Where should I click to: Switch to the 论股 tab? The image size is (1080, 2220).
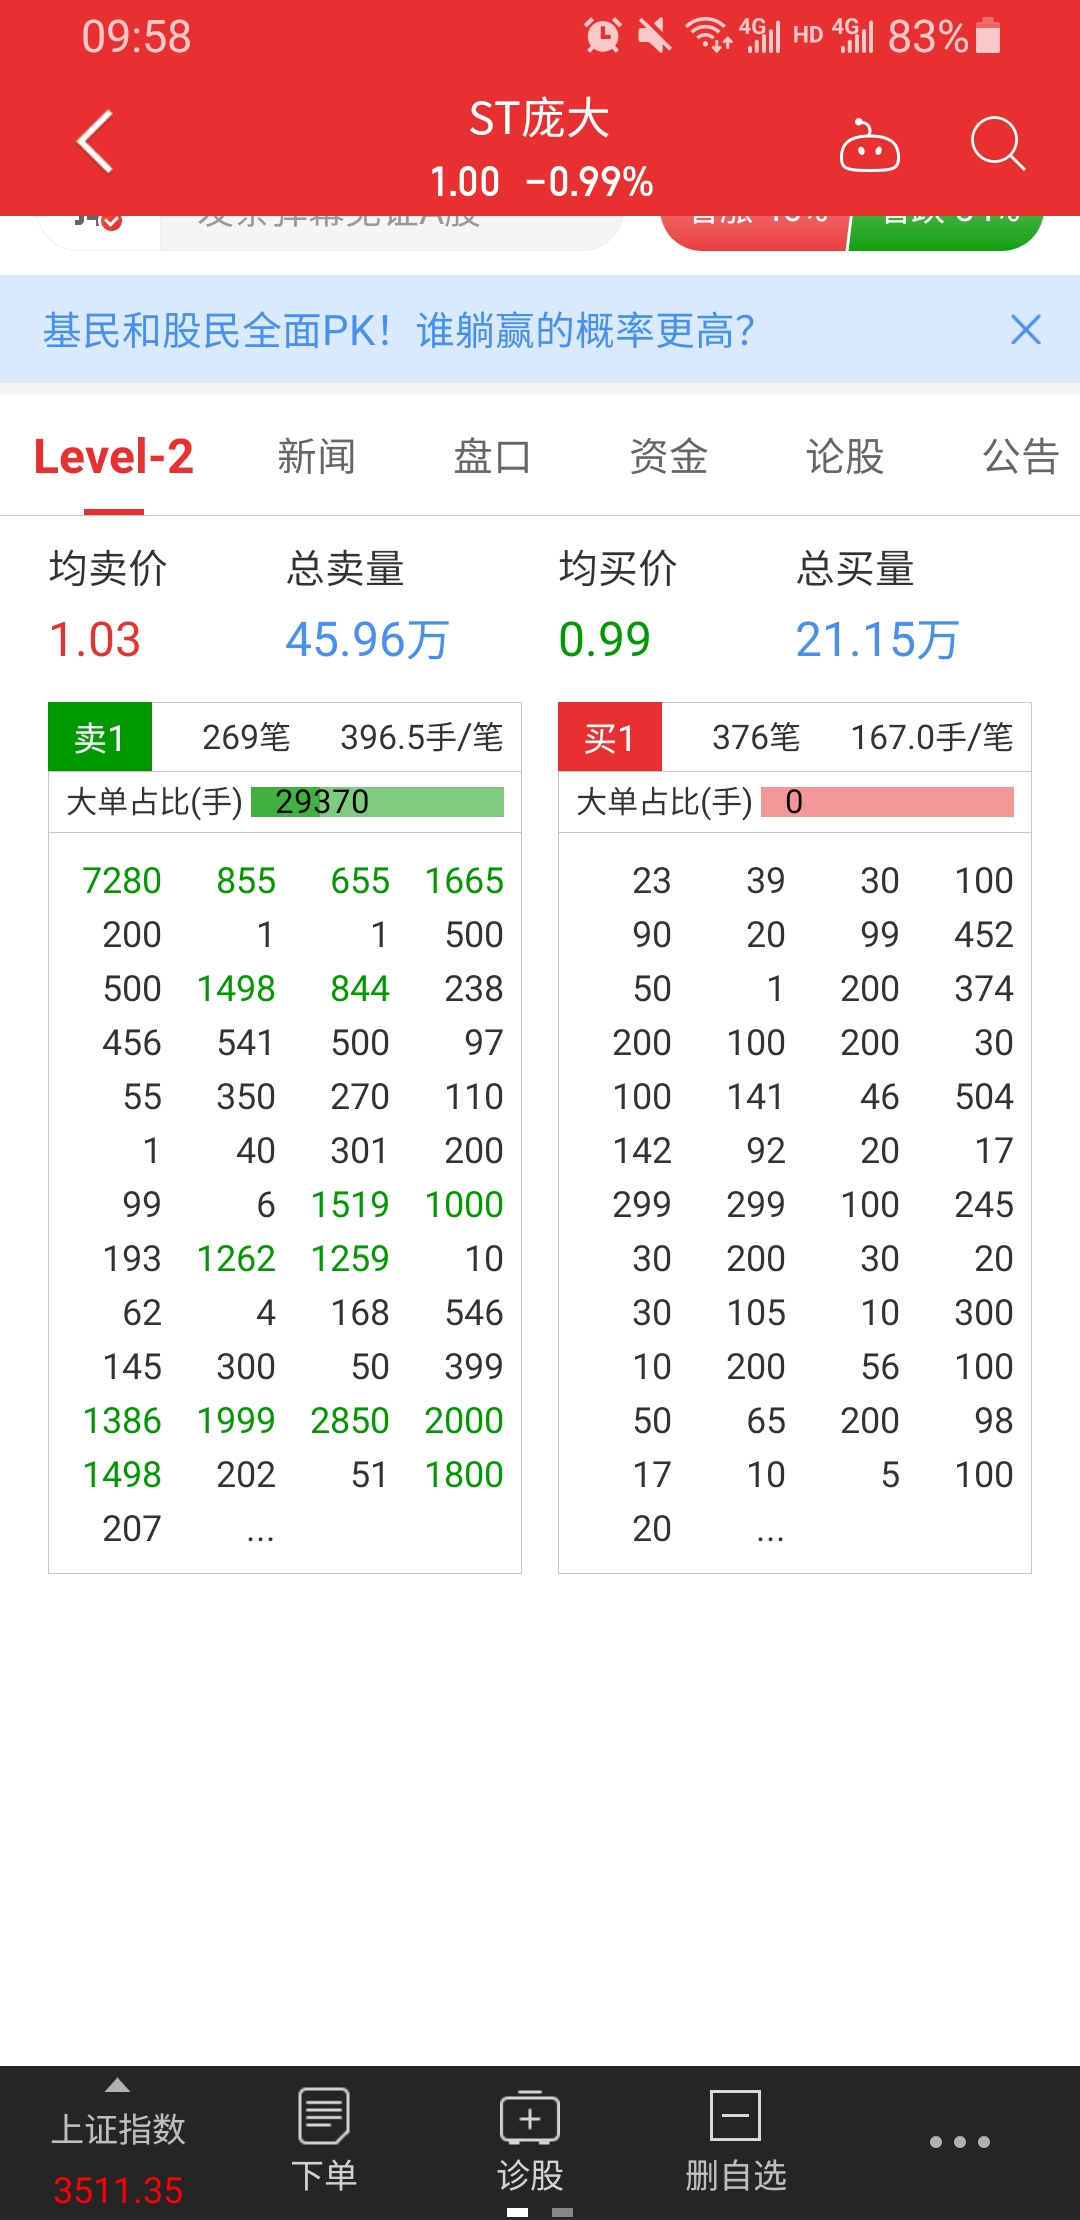pyautogui.click(x=845, y=457)
